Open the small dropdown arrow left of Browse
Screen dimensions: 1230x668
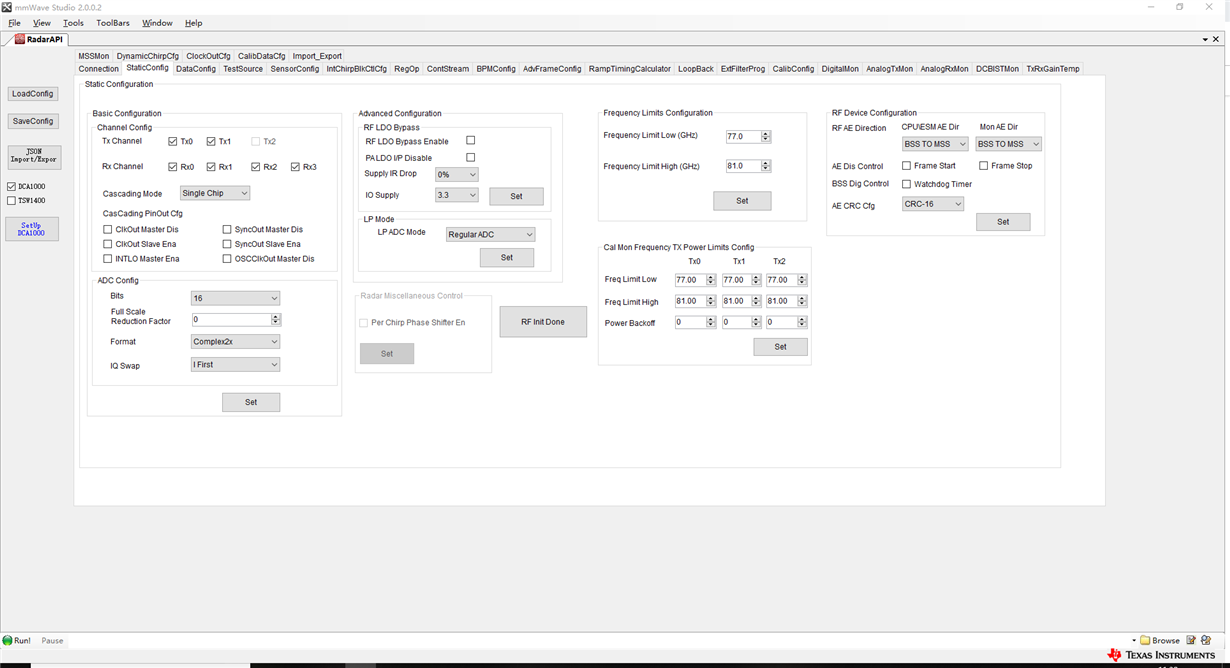1134,641
